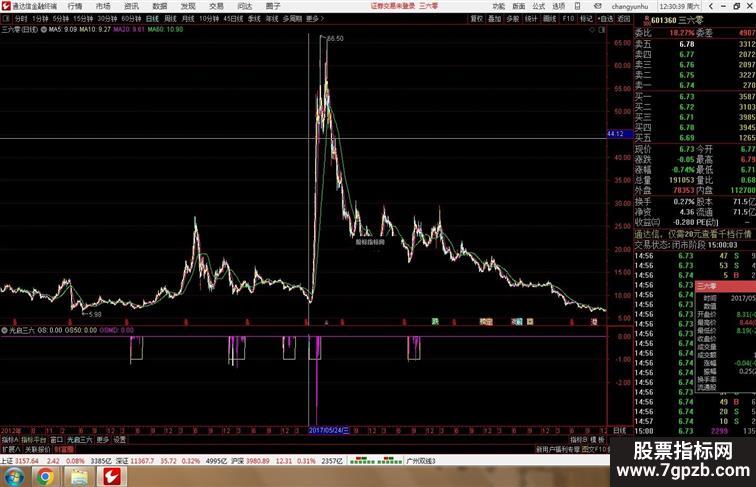Open the 资讯 menu

(131, 6)
